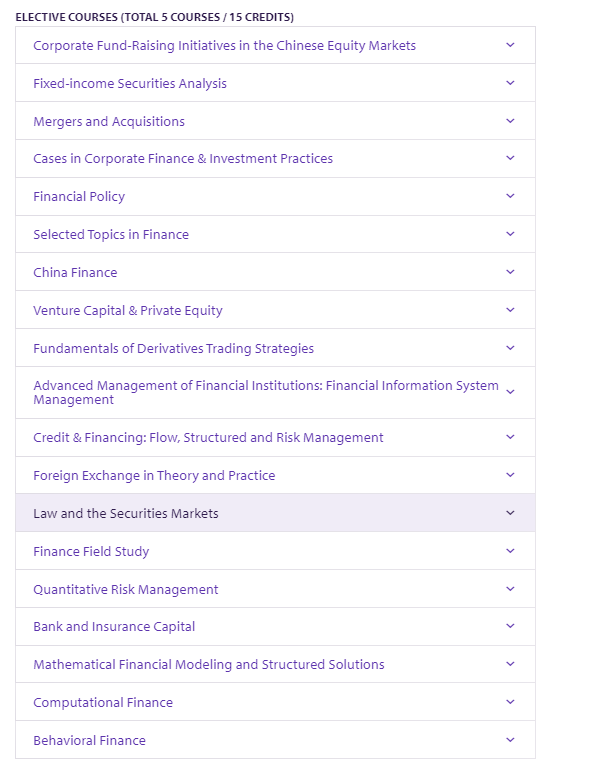Click the Finance Field Study chevron
Screen dimensions: 593x771
pyautogui.click(x=510, y=551)
